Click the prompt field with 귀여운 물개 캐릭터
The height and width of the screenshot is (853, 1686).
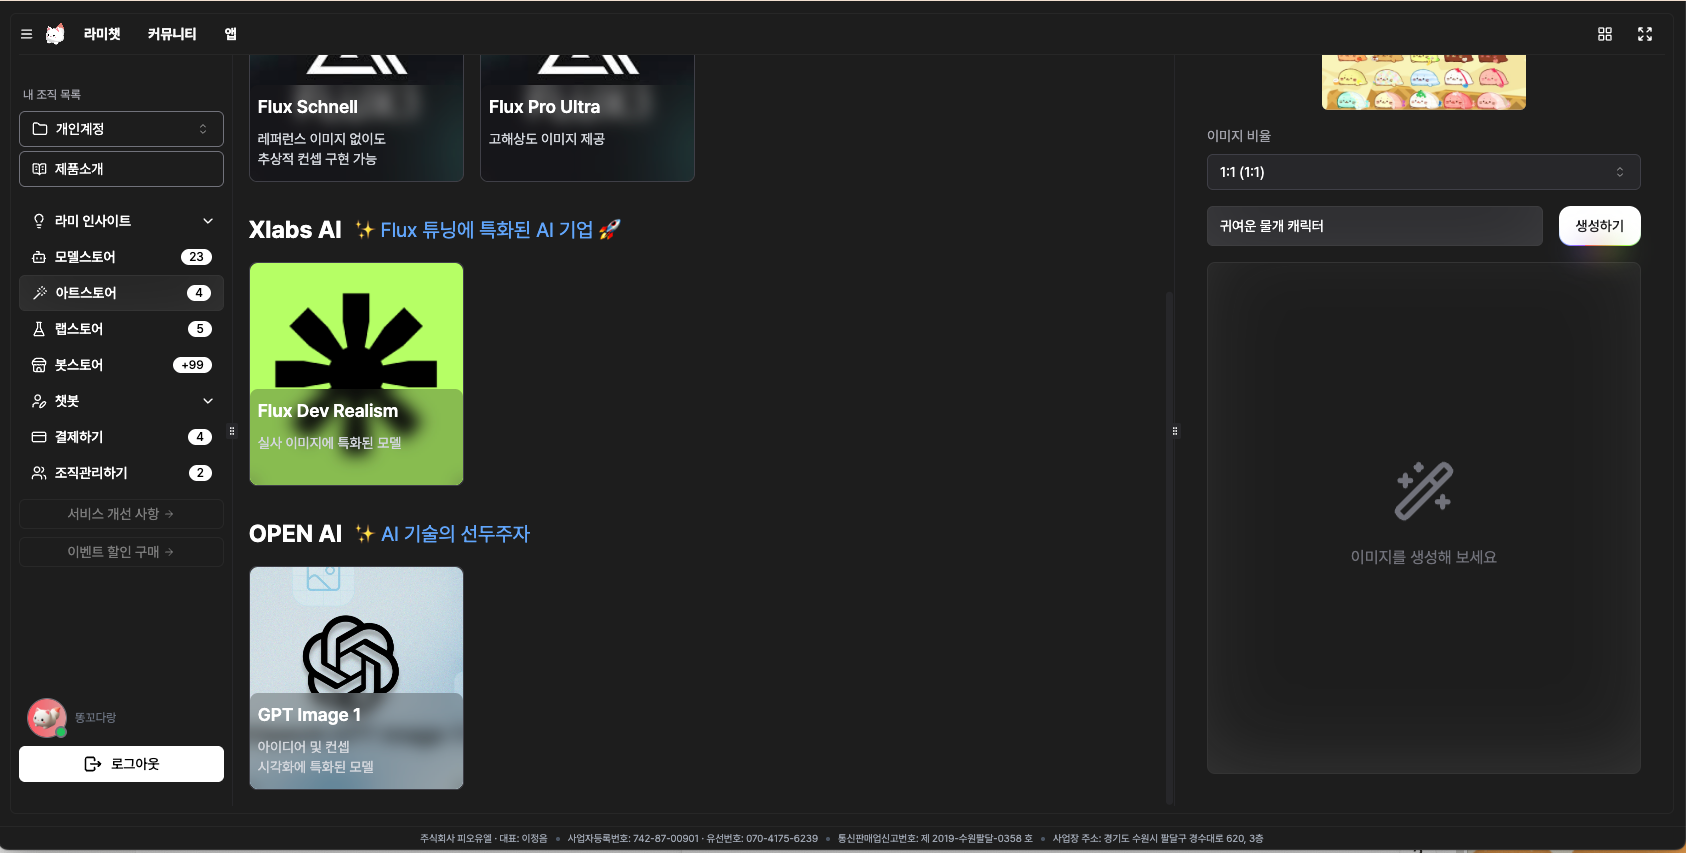(1375, 226)
